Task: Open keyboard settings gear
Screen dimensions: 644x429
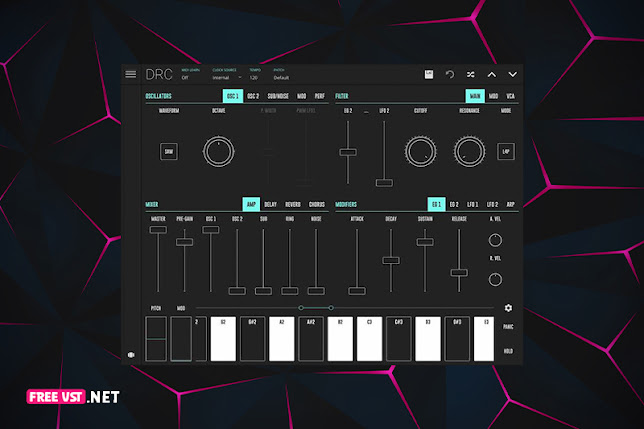Action: [x=508, y=308]
